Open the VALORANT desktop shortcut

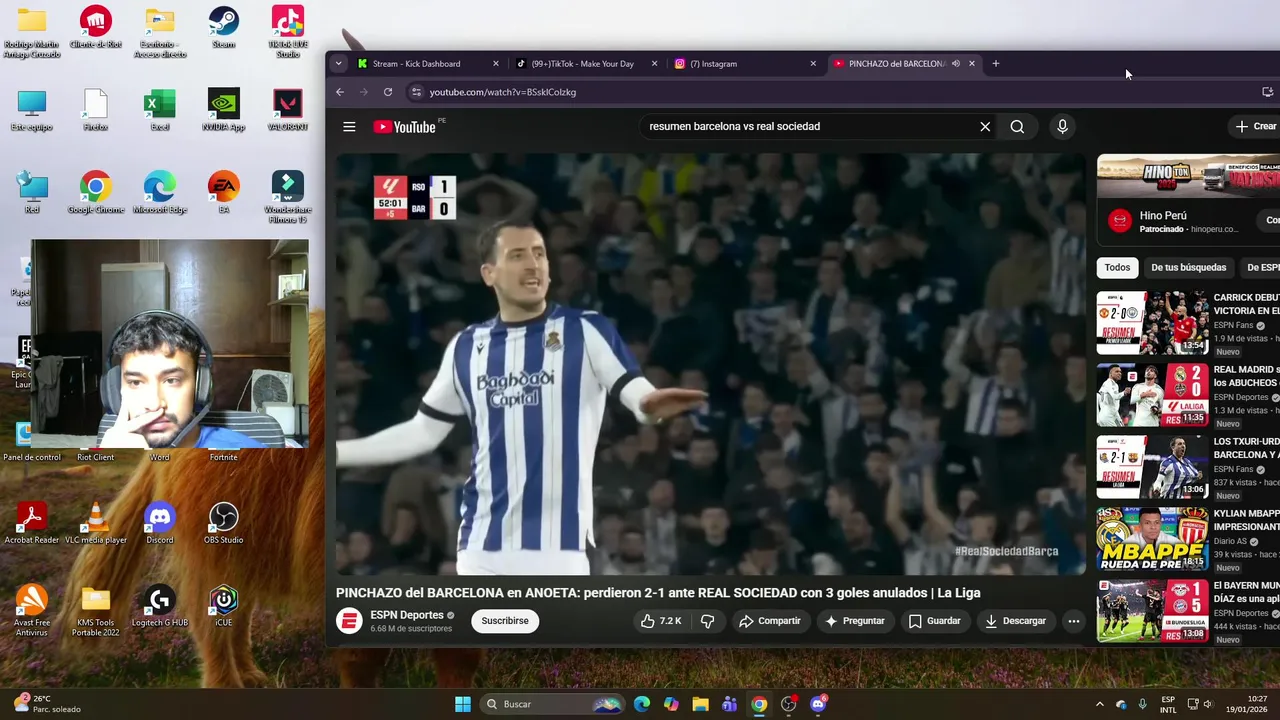288,110
